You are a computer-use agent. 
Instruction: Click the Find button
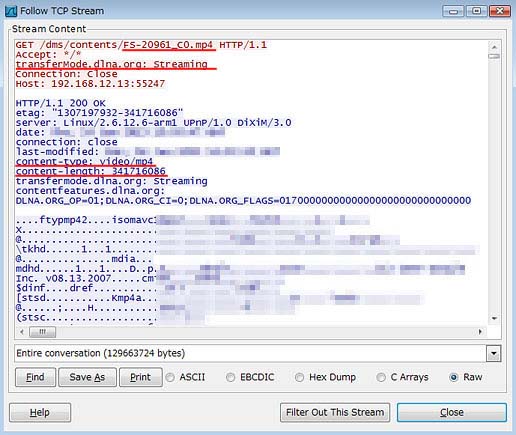tap(35, 377)
